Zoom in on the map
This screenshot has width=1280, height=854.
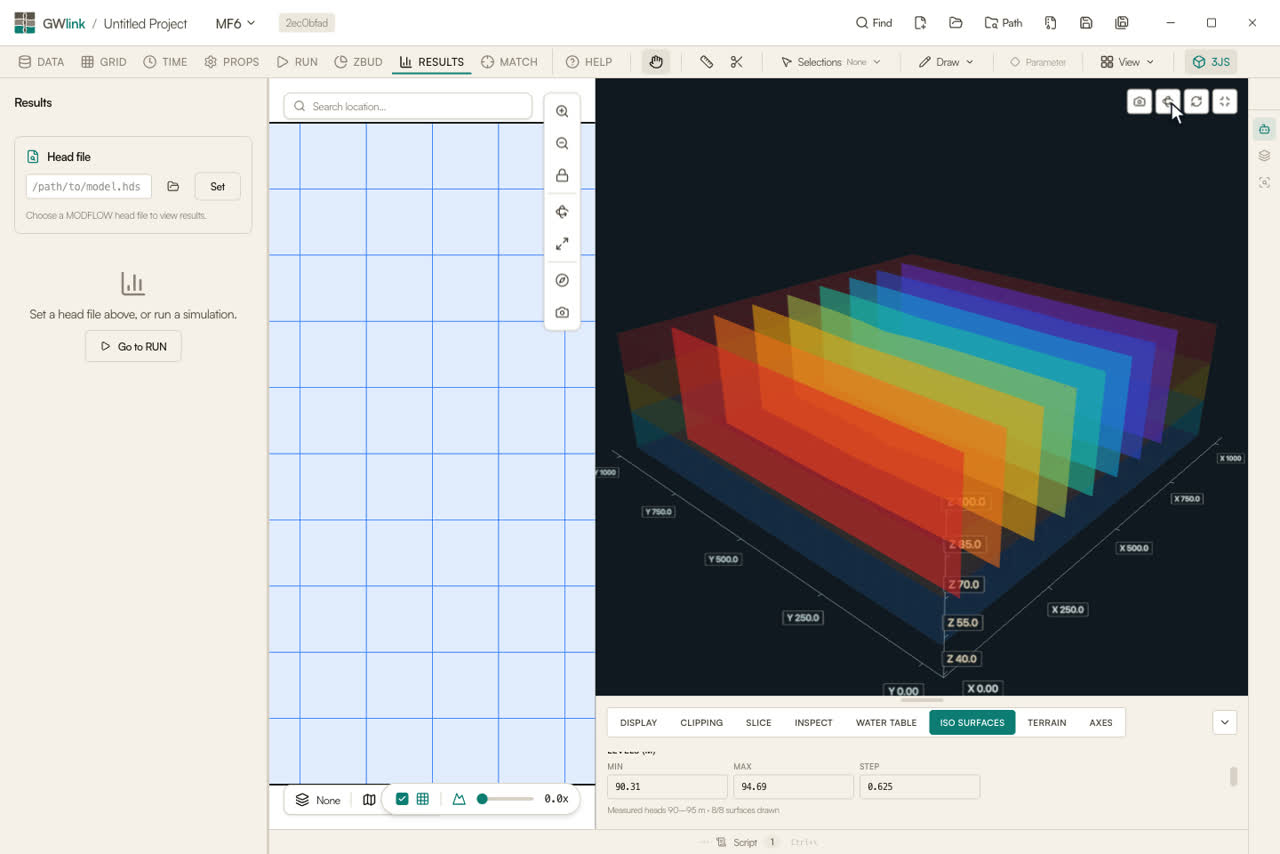pos(562,112)
